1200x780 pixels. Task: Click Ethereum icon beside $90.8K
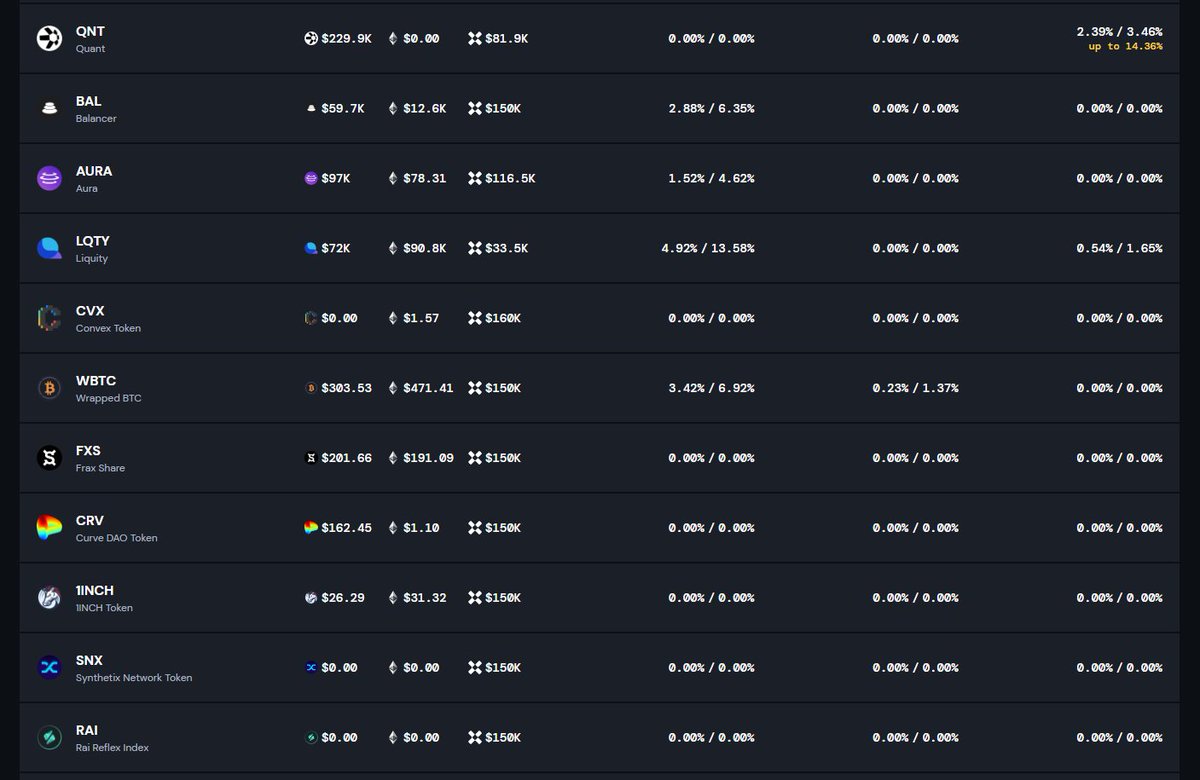coord(393,249)
